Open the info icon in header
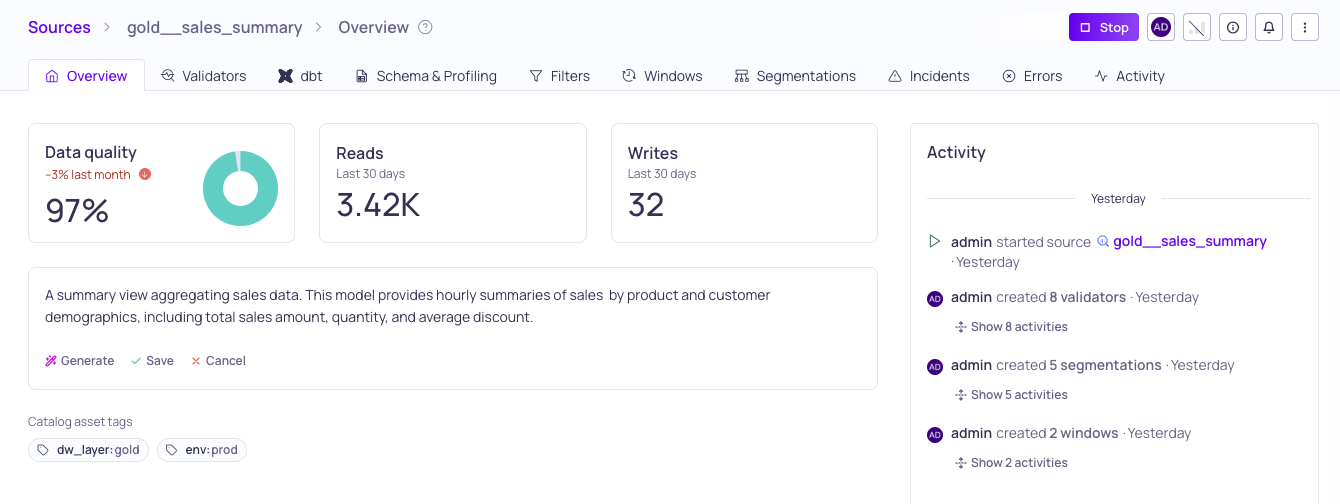1340x504 pixels. 1233,28
